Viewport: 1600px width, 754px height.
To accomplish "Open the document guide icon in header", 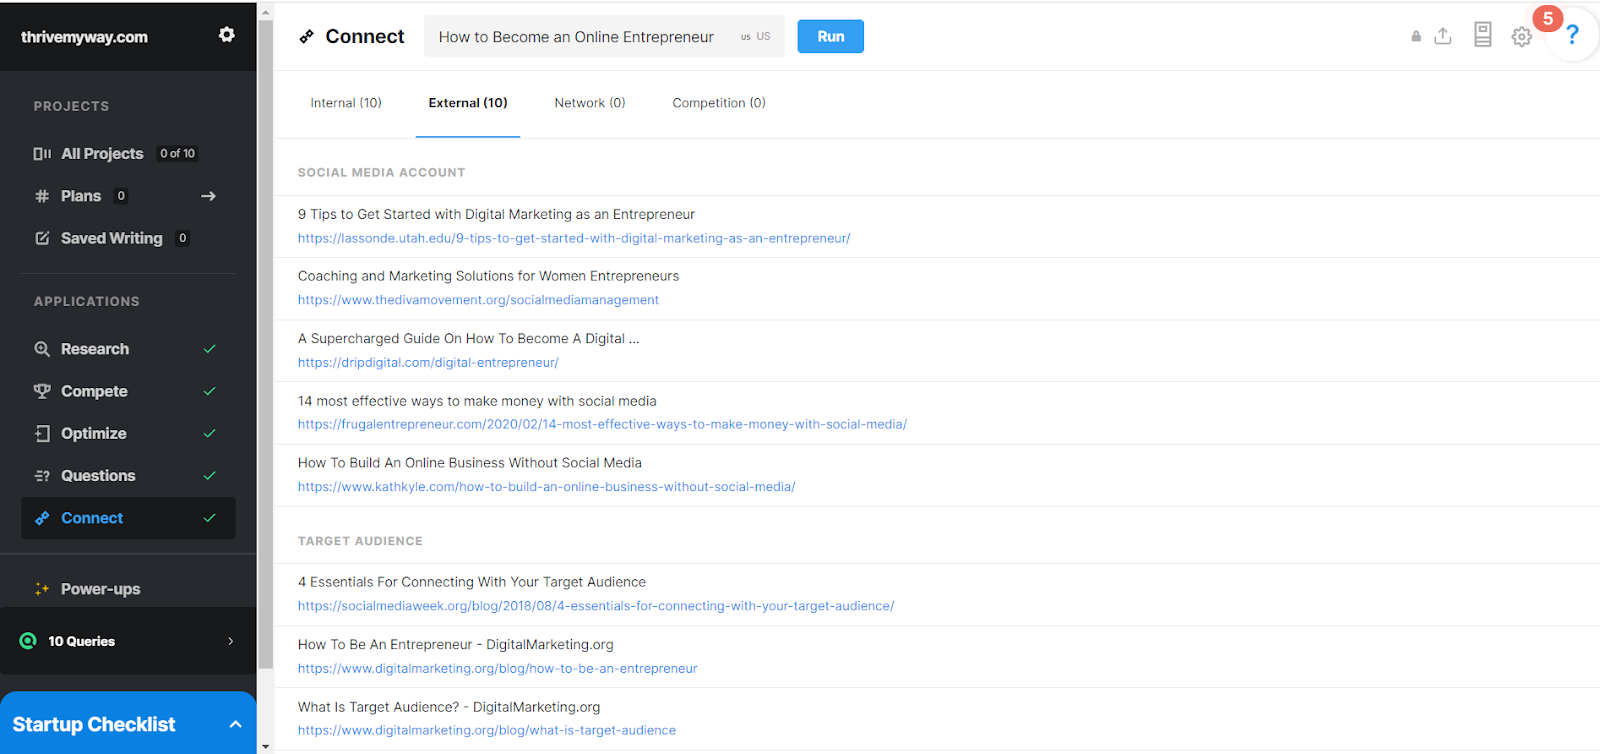I will (1482, 35).
